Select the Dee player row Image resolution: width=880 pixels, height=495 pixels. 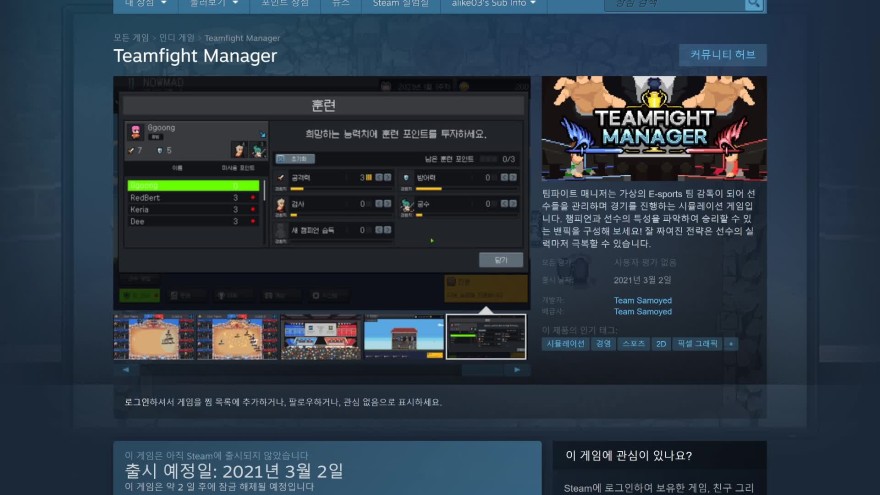193,221
